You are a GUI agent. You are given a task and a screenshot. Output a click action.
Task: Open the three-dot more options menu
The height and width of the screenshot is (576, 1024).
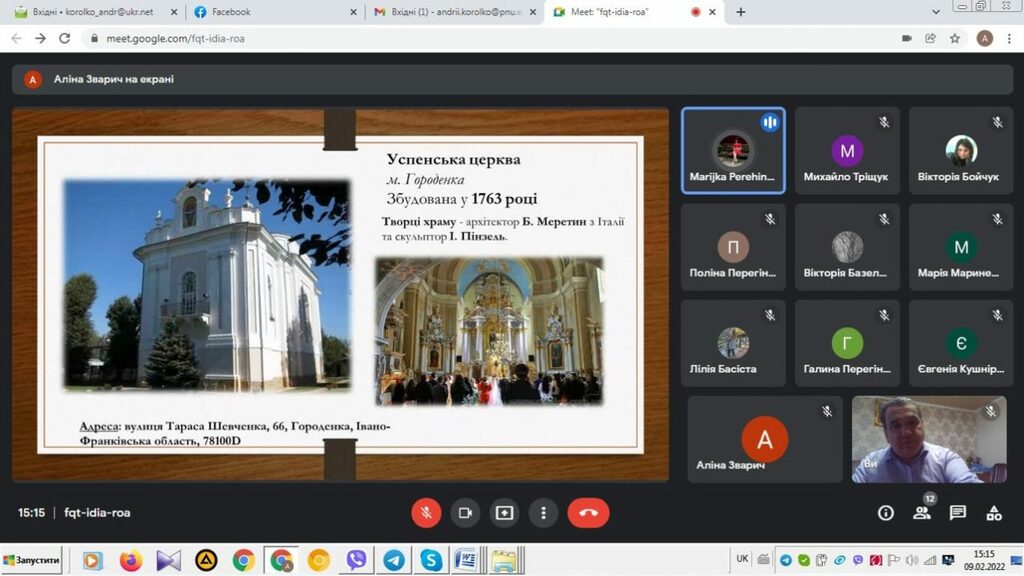543,513
